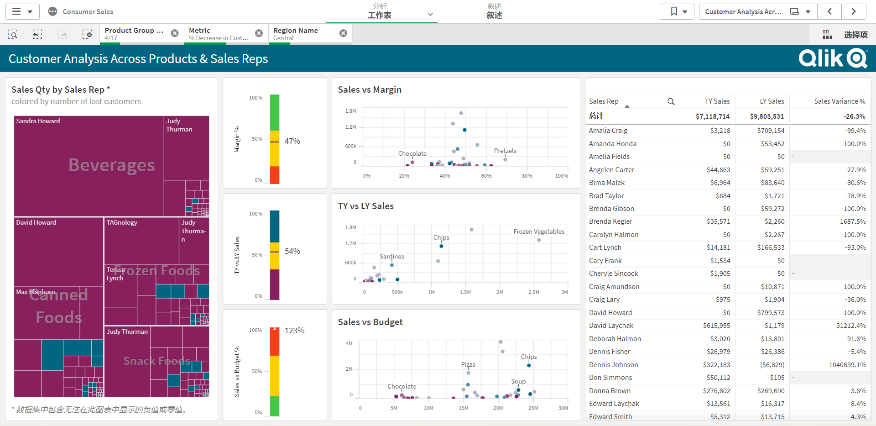Click the David Howard treemap block

[x=59, y=252]
